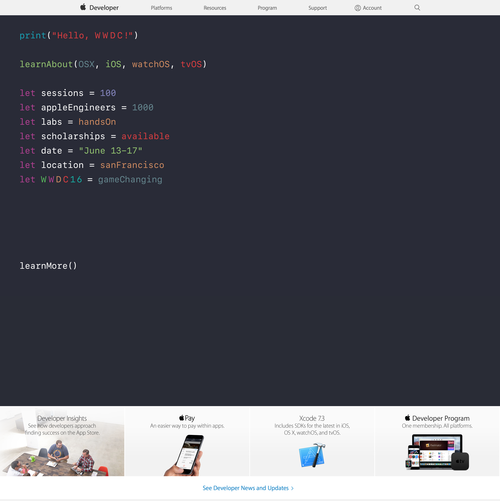Click the Xcode hammer app icon
Screen dimensions: 500x501
pos(312,455)
